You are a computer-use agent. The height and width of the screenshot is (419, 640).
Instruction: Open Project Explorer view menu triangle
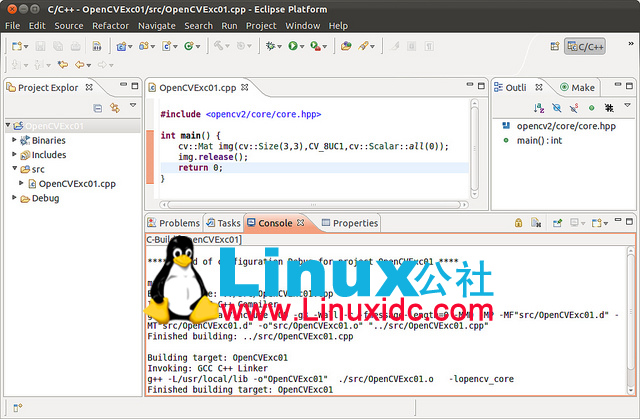click(x=133, y=105)
